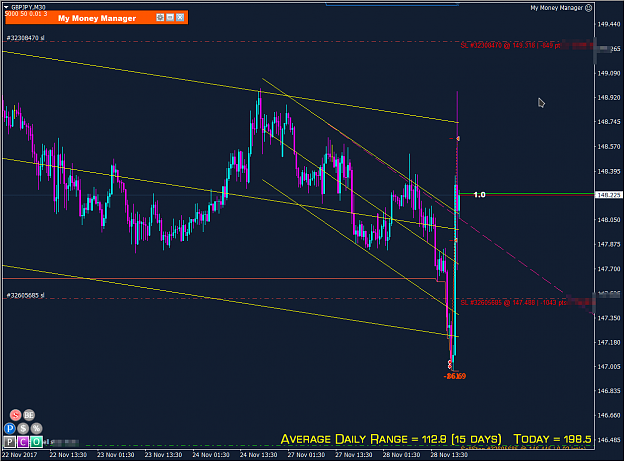625x462 pixels.
Task: Click the 1.0 lot size label on green line
Action: 479,195
